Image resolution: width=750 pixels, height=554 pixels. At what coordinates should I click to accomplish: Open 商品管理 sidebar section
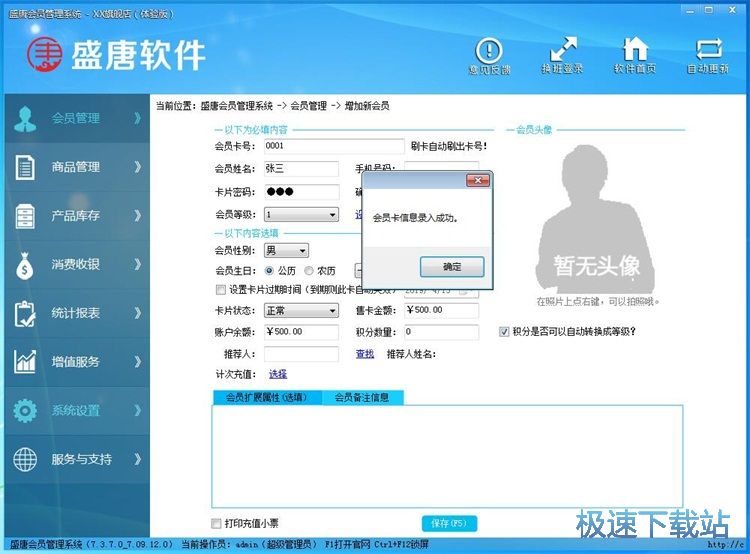pos(75,167)
